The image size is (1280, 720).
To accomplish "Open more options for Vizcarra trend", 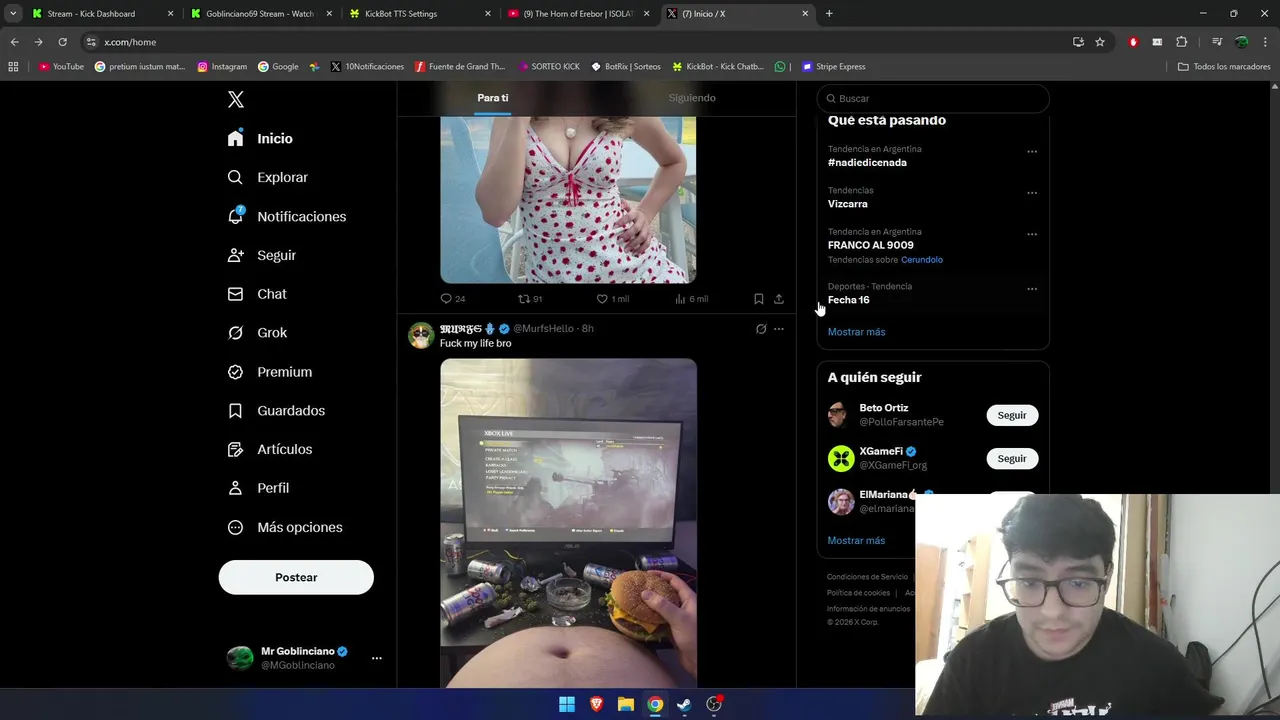I will click(x=1032, y=193).
